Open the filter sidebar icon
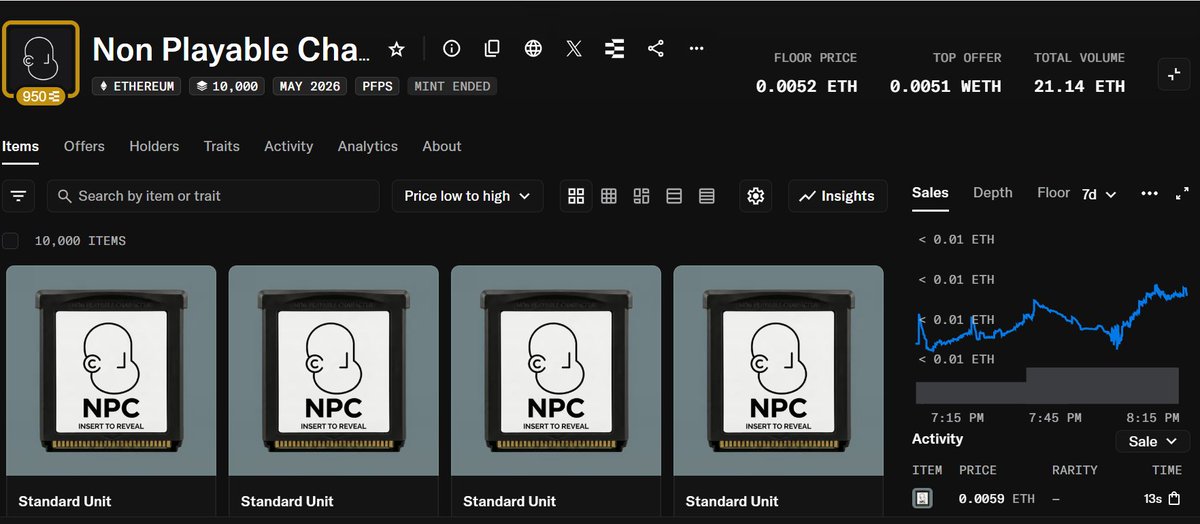The image size is (1200, 524). tap(18, 196)
